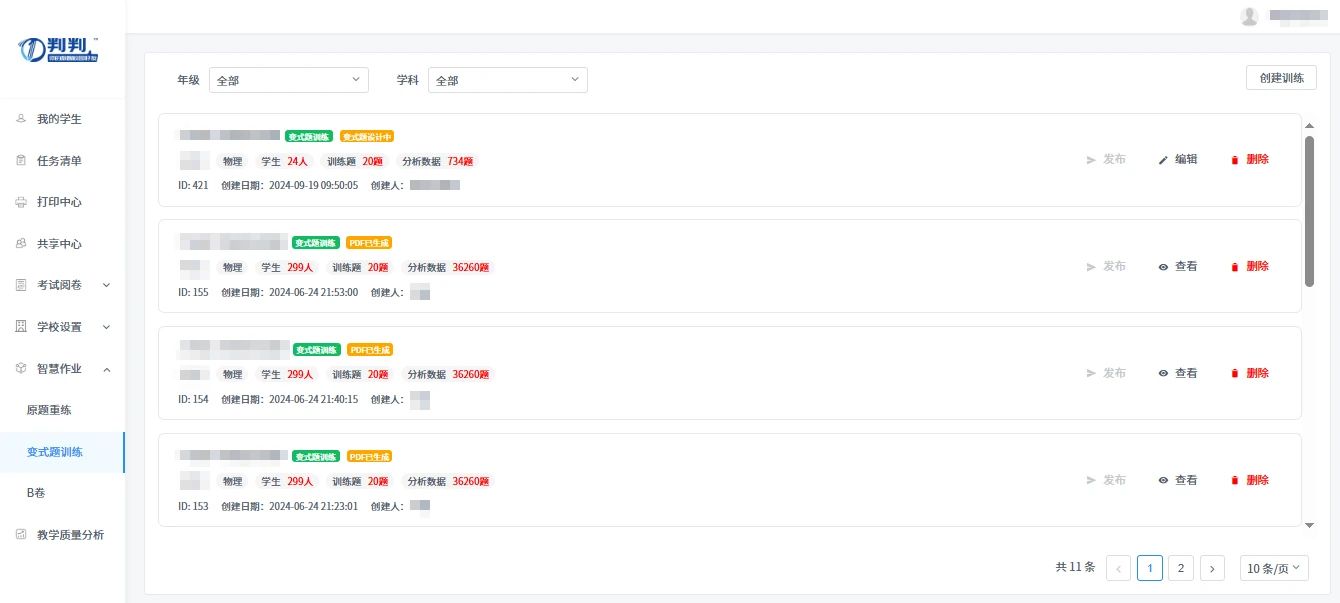This screenshot has width=1340, height=603.
Task: Open the 10条/页 page size dropdown
Action: click(1274, 568)
